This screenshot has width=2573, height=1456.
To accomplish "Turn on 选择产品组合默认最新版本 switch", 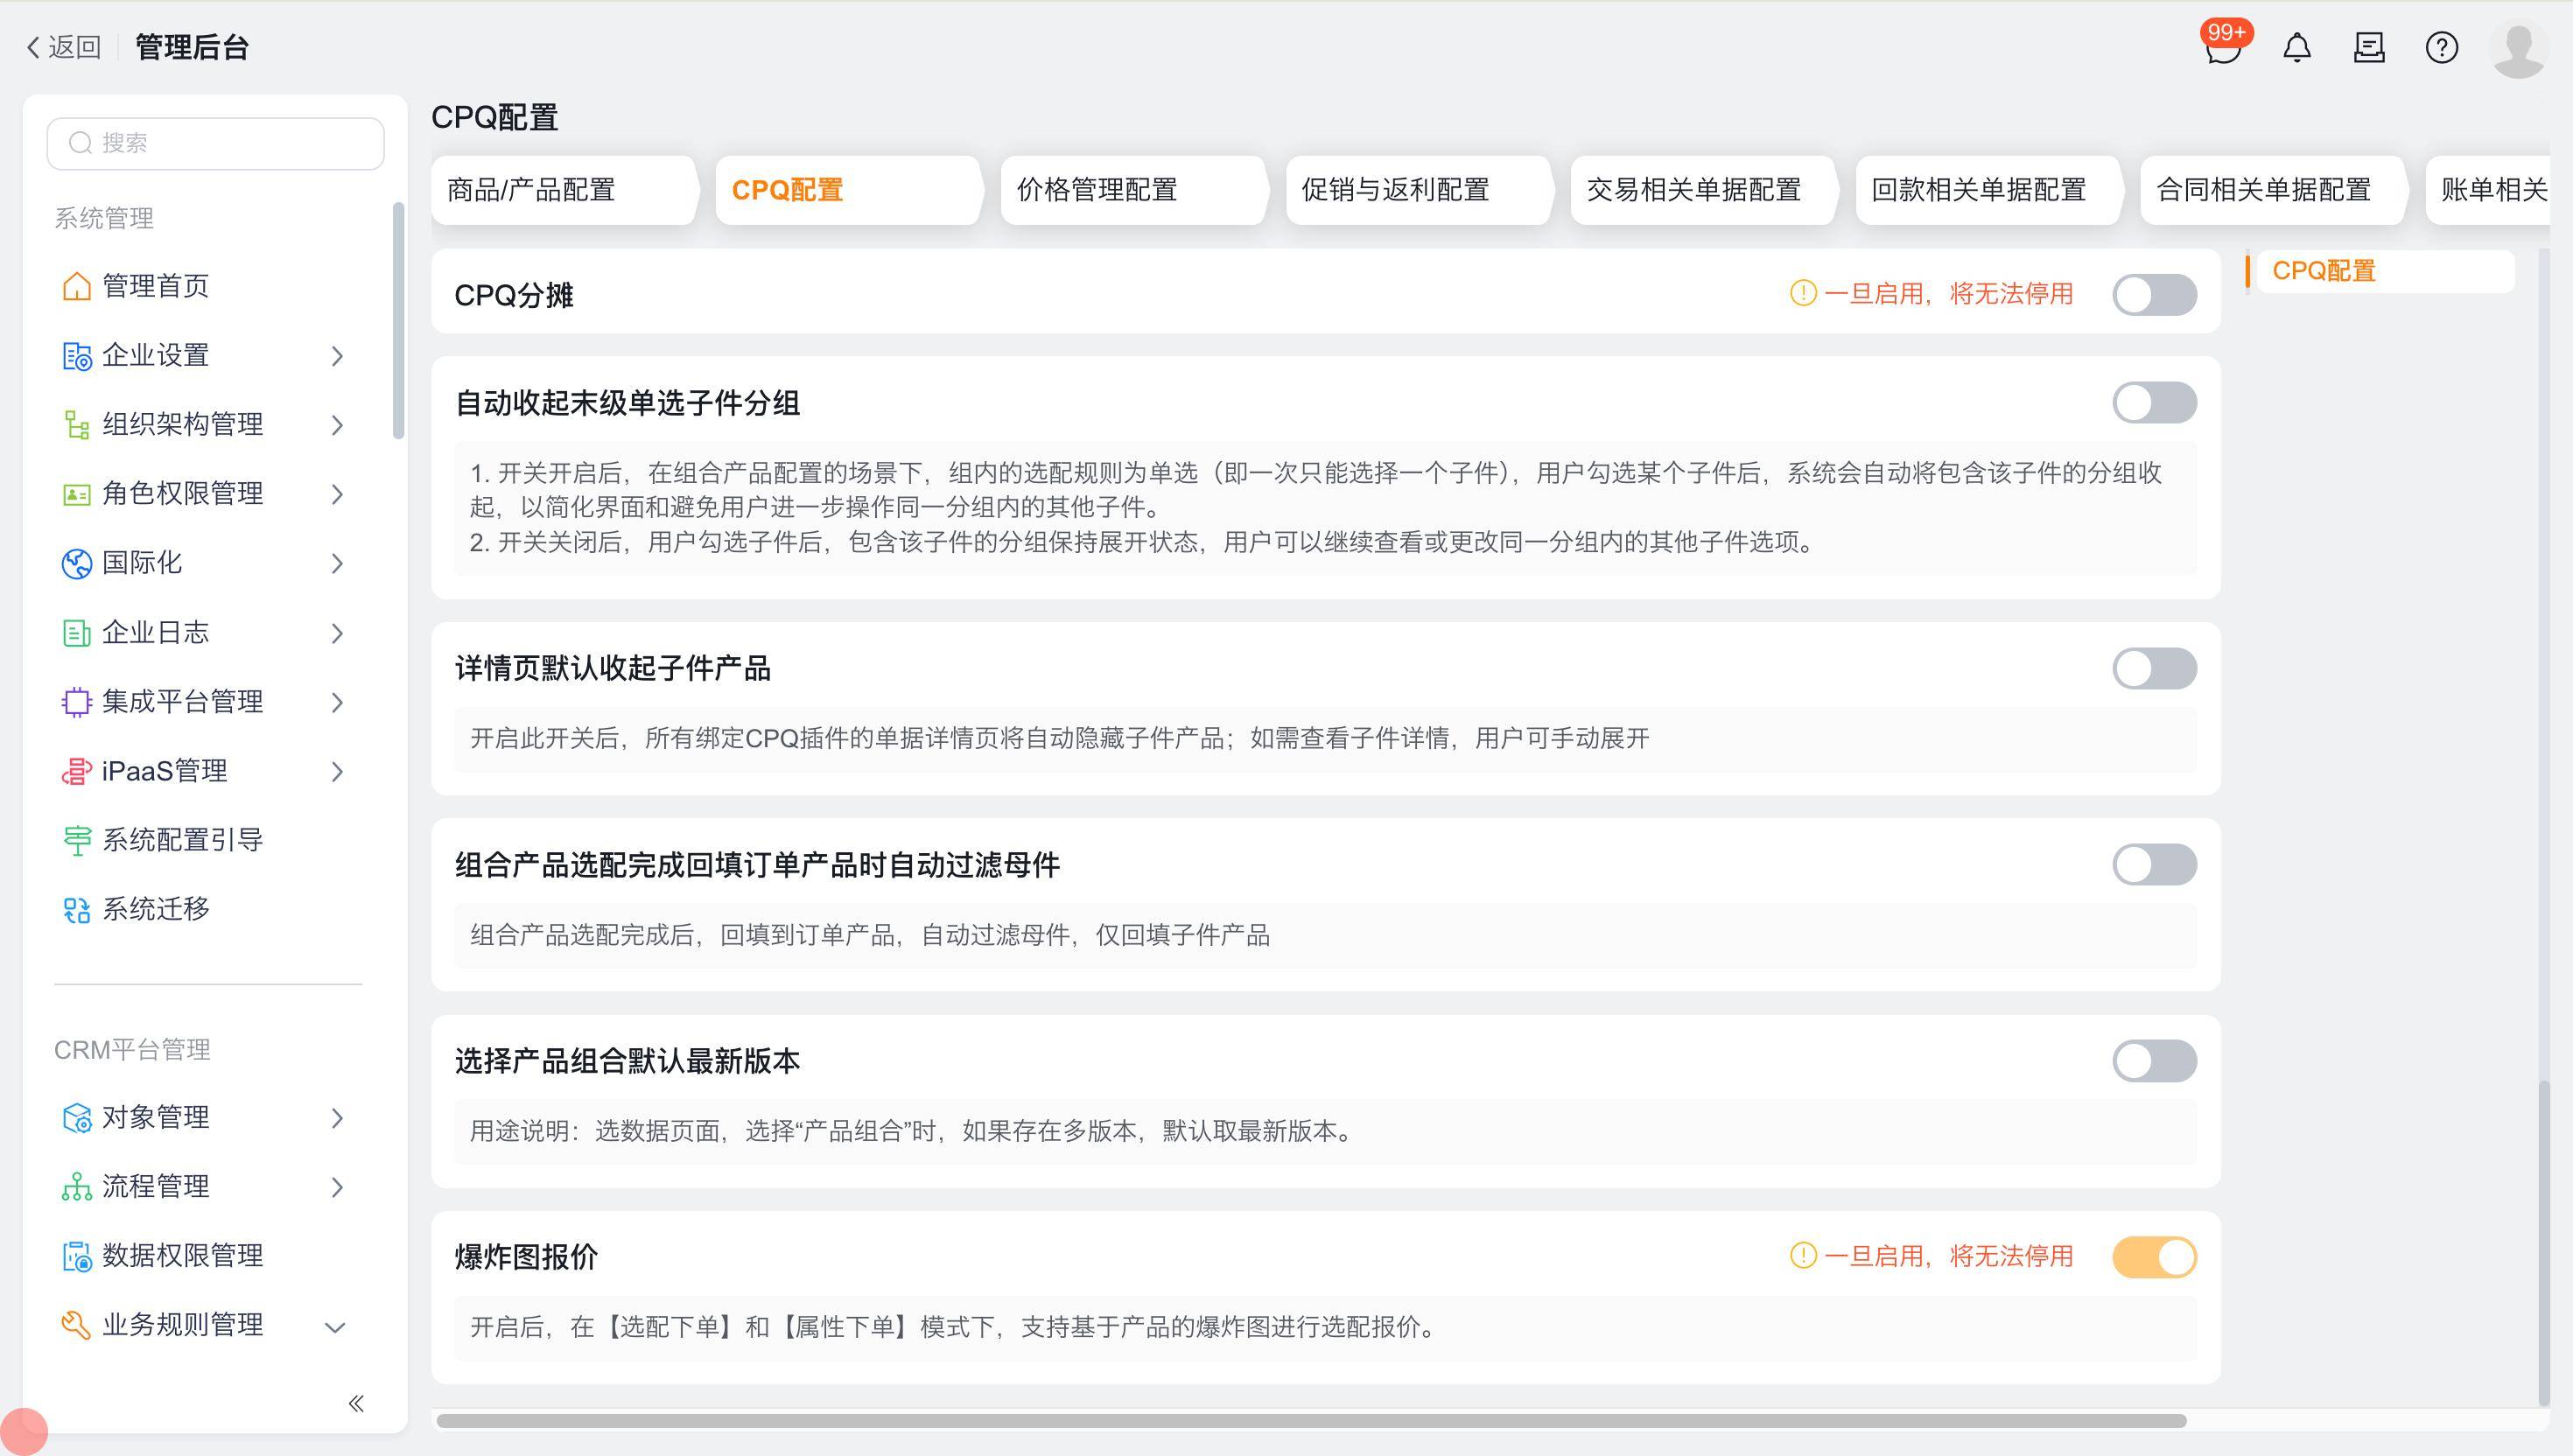I will (2153, 1061).
